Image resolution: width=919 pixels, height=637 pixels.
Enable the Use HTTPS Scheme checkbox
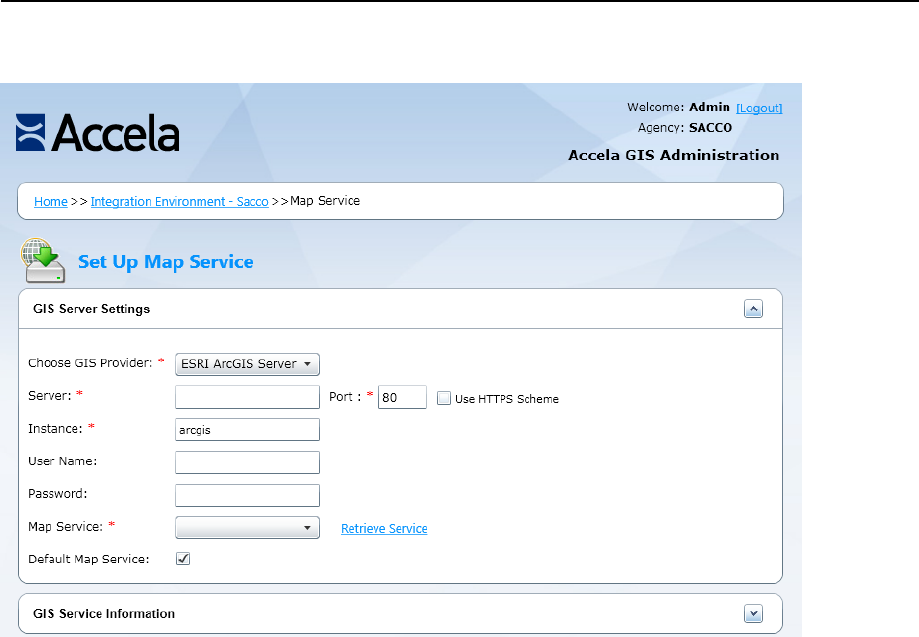[444, 398]
